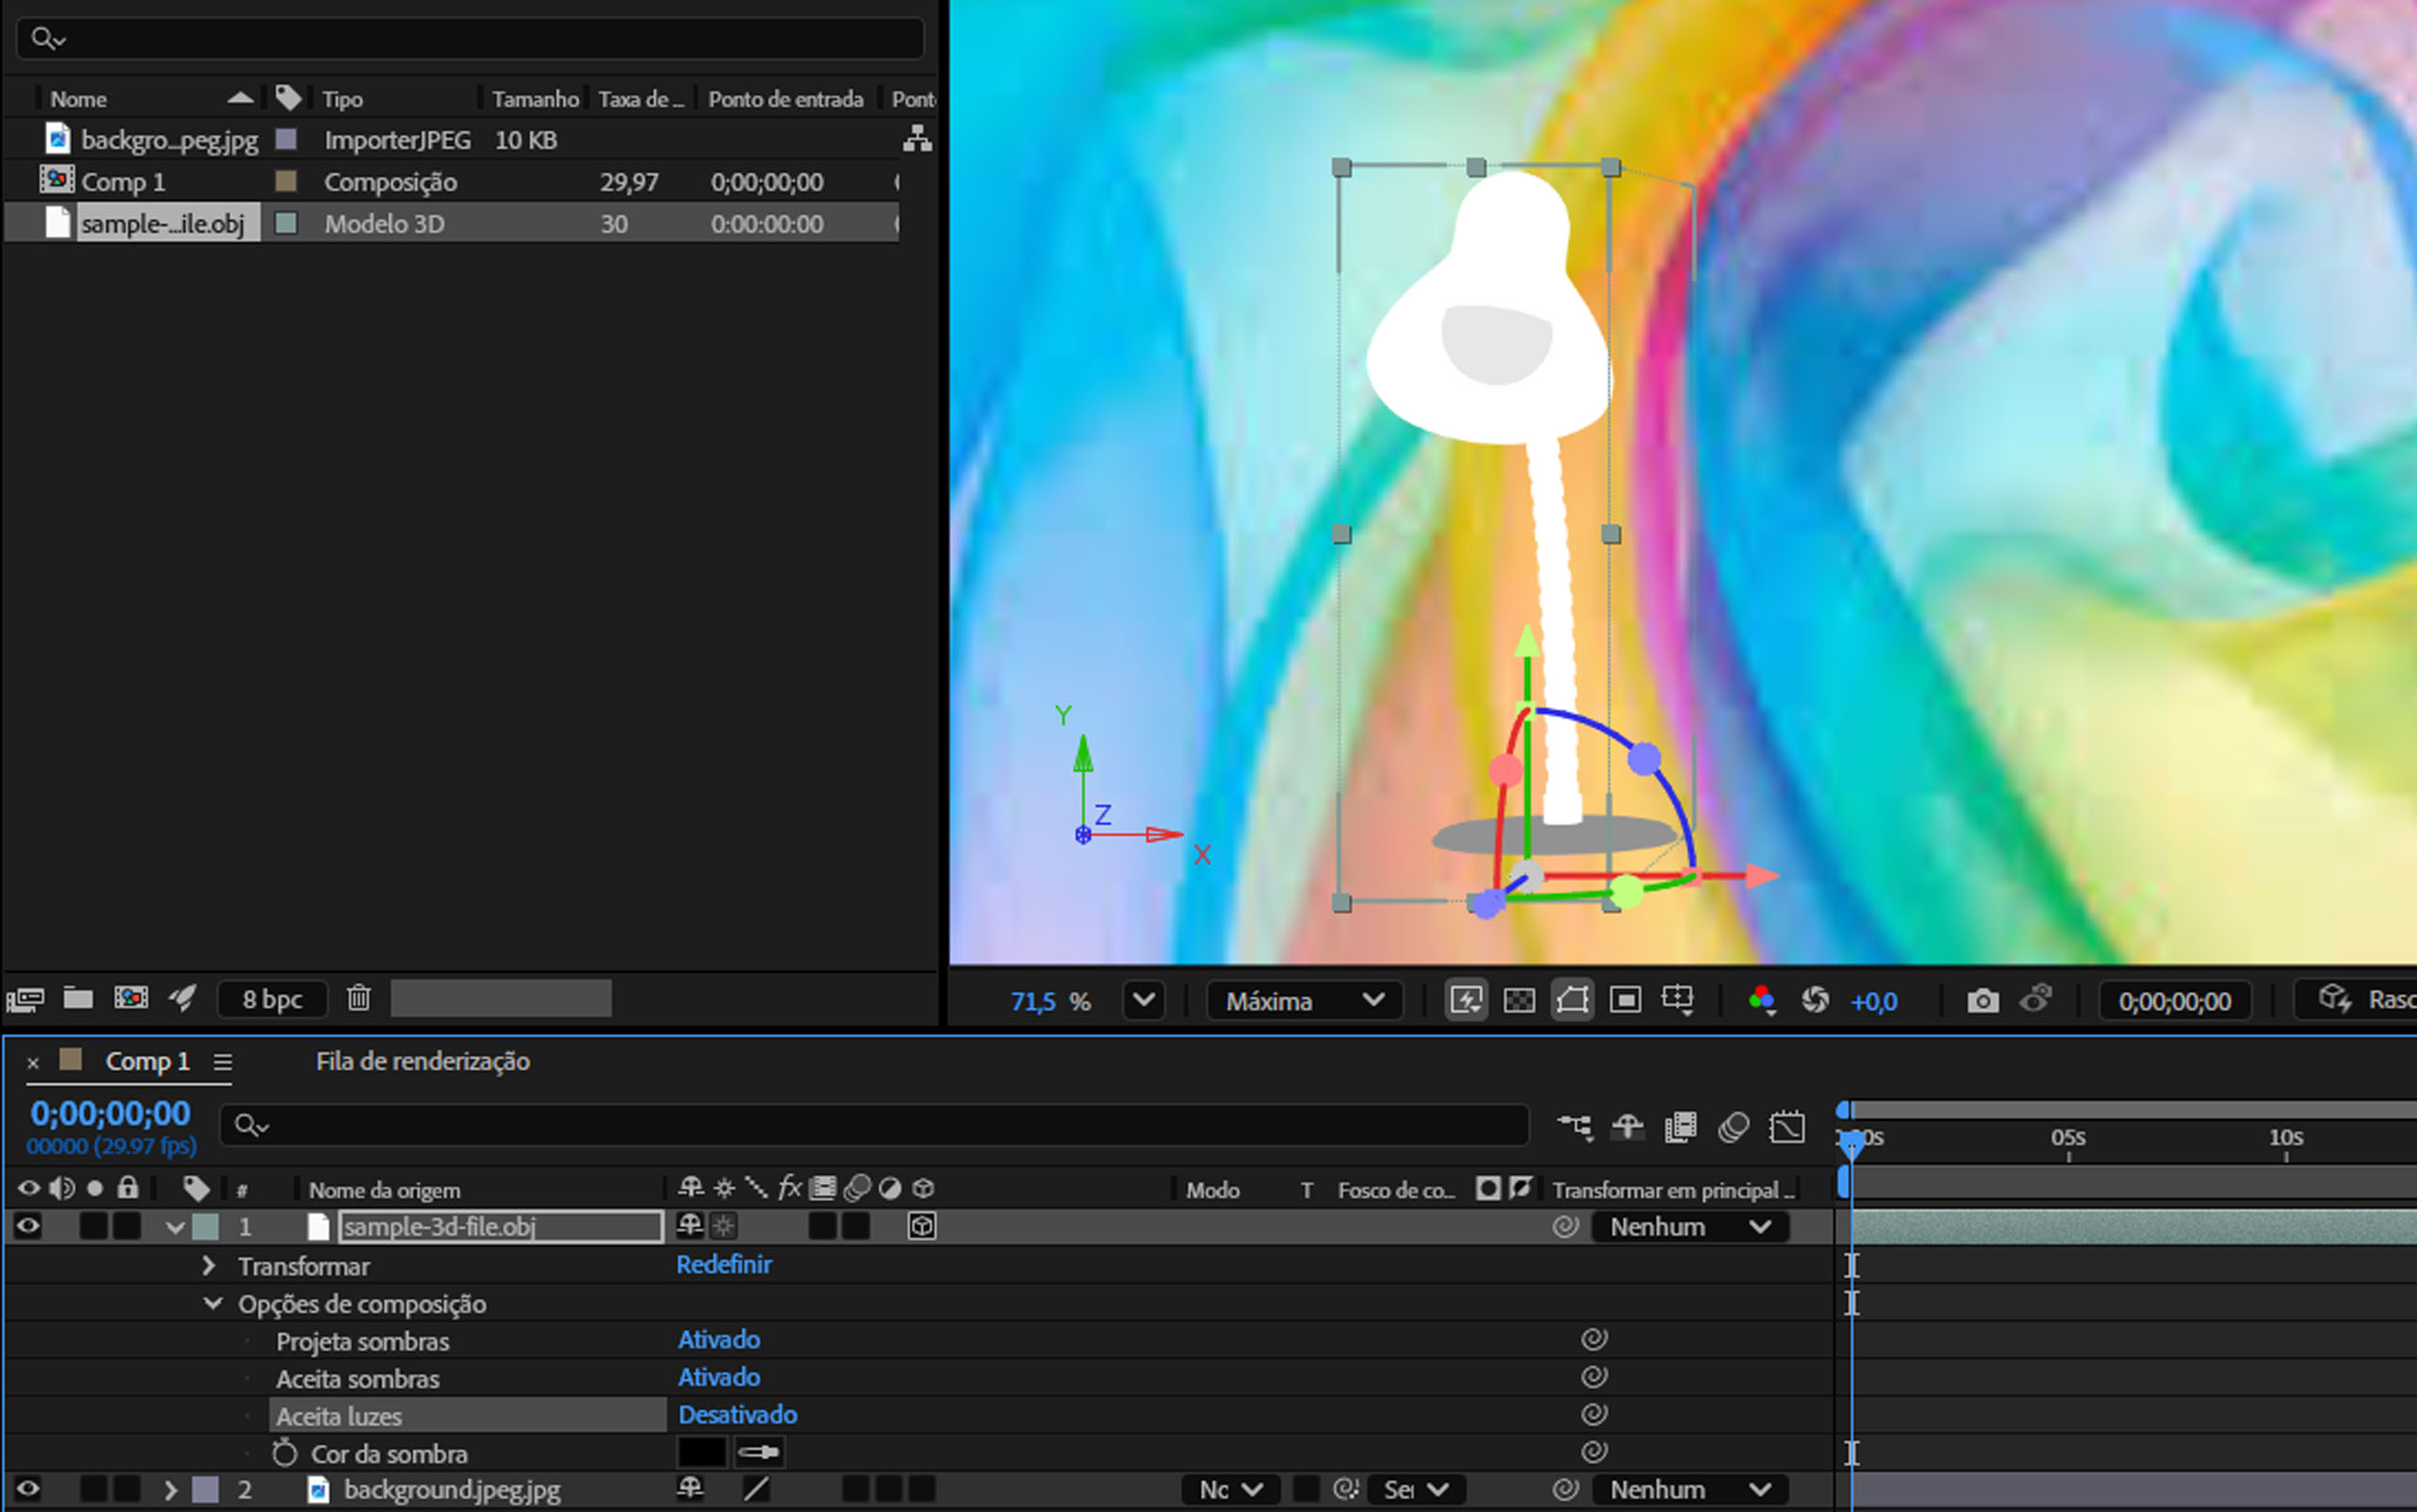2417x1512 pixels.
Task: Click Ativado status for Projeta sombras
Action: coord(719,1339)
